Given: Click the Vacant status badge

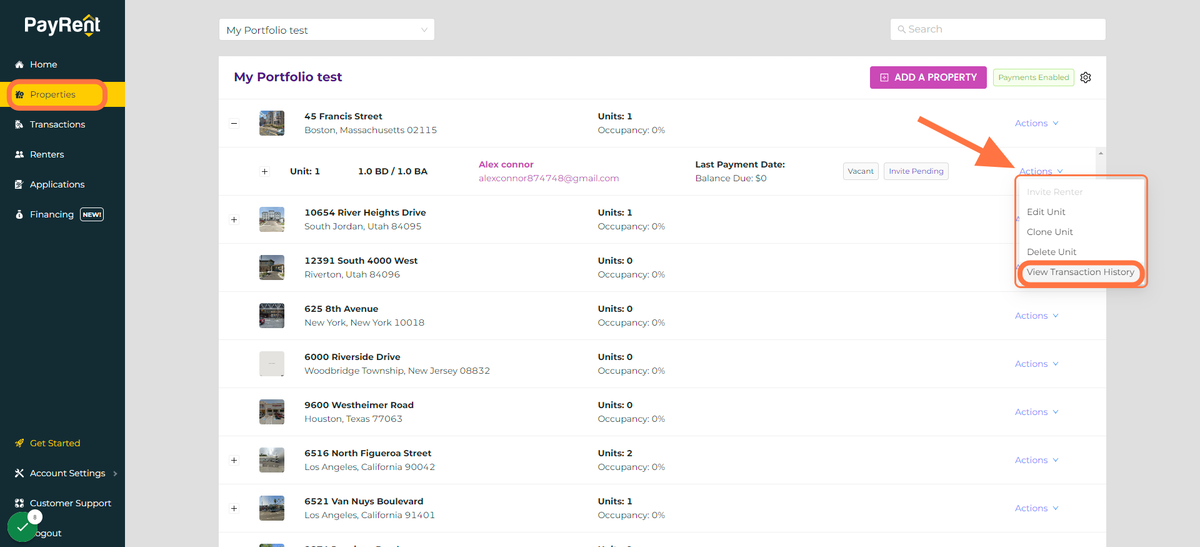Looking at the screenshot, I should click(860, 171).
